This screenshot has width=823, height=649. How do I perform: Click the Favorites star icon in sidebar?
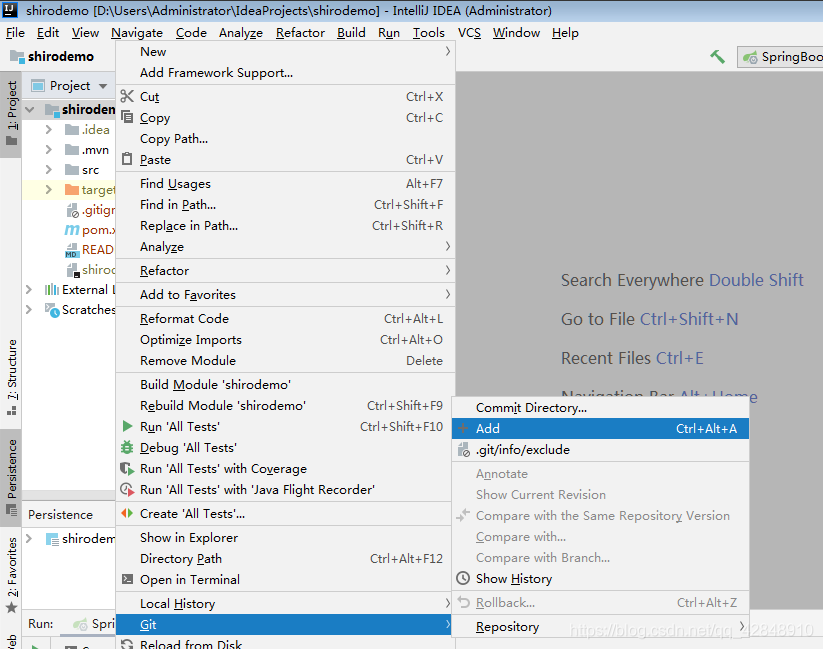(11, 608)
